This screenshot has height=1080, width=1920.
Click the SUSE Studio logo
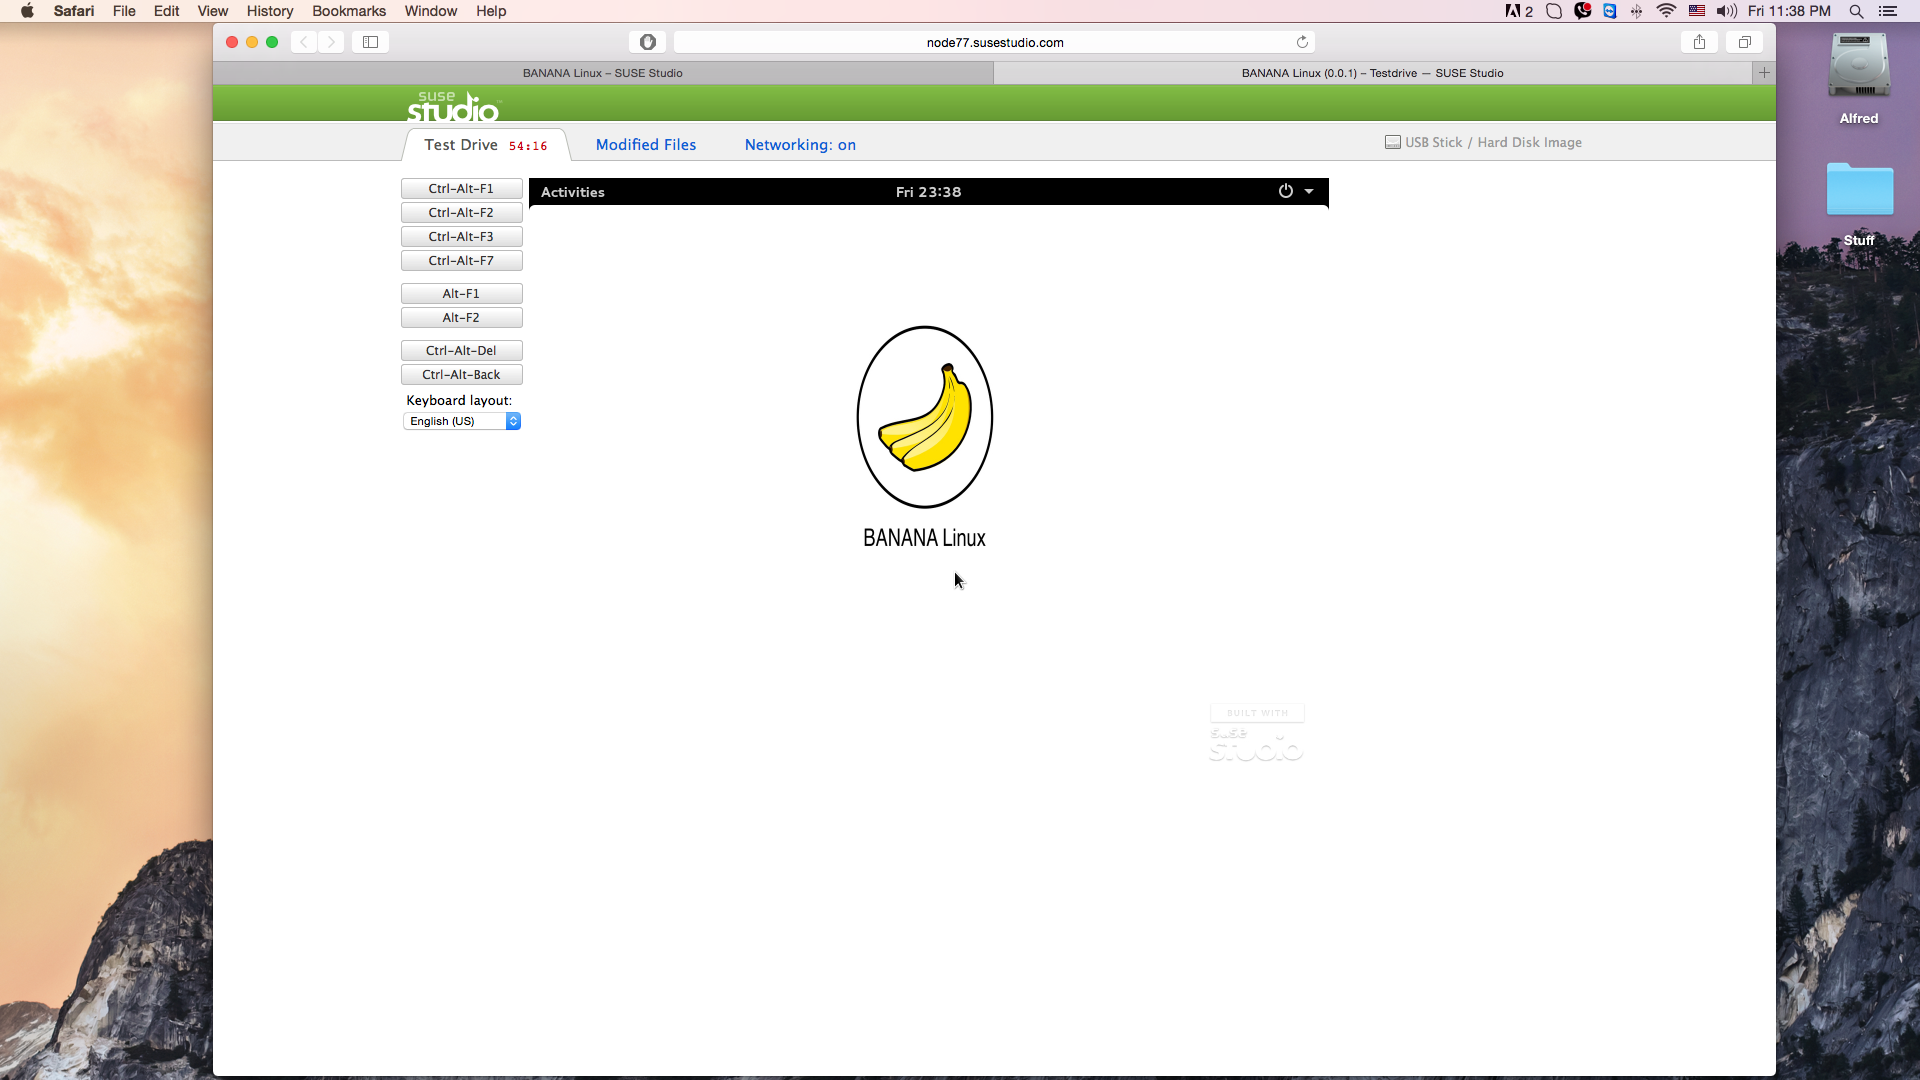point(452,106)
